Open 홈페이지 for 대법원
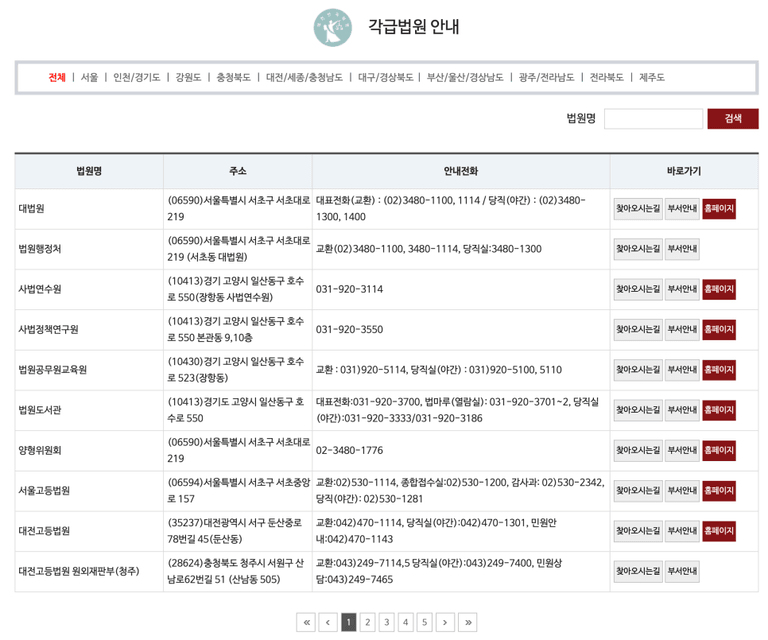Screen dimensions: 768x640 tap(719, 209)
